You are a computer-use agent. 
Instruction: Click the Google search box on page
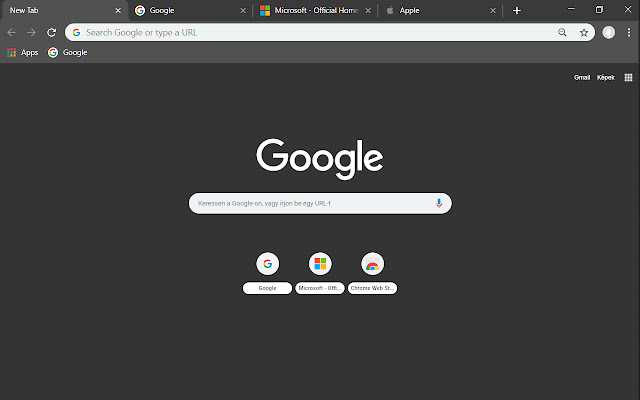tap(320, 203)
